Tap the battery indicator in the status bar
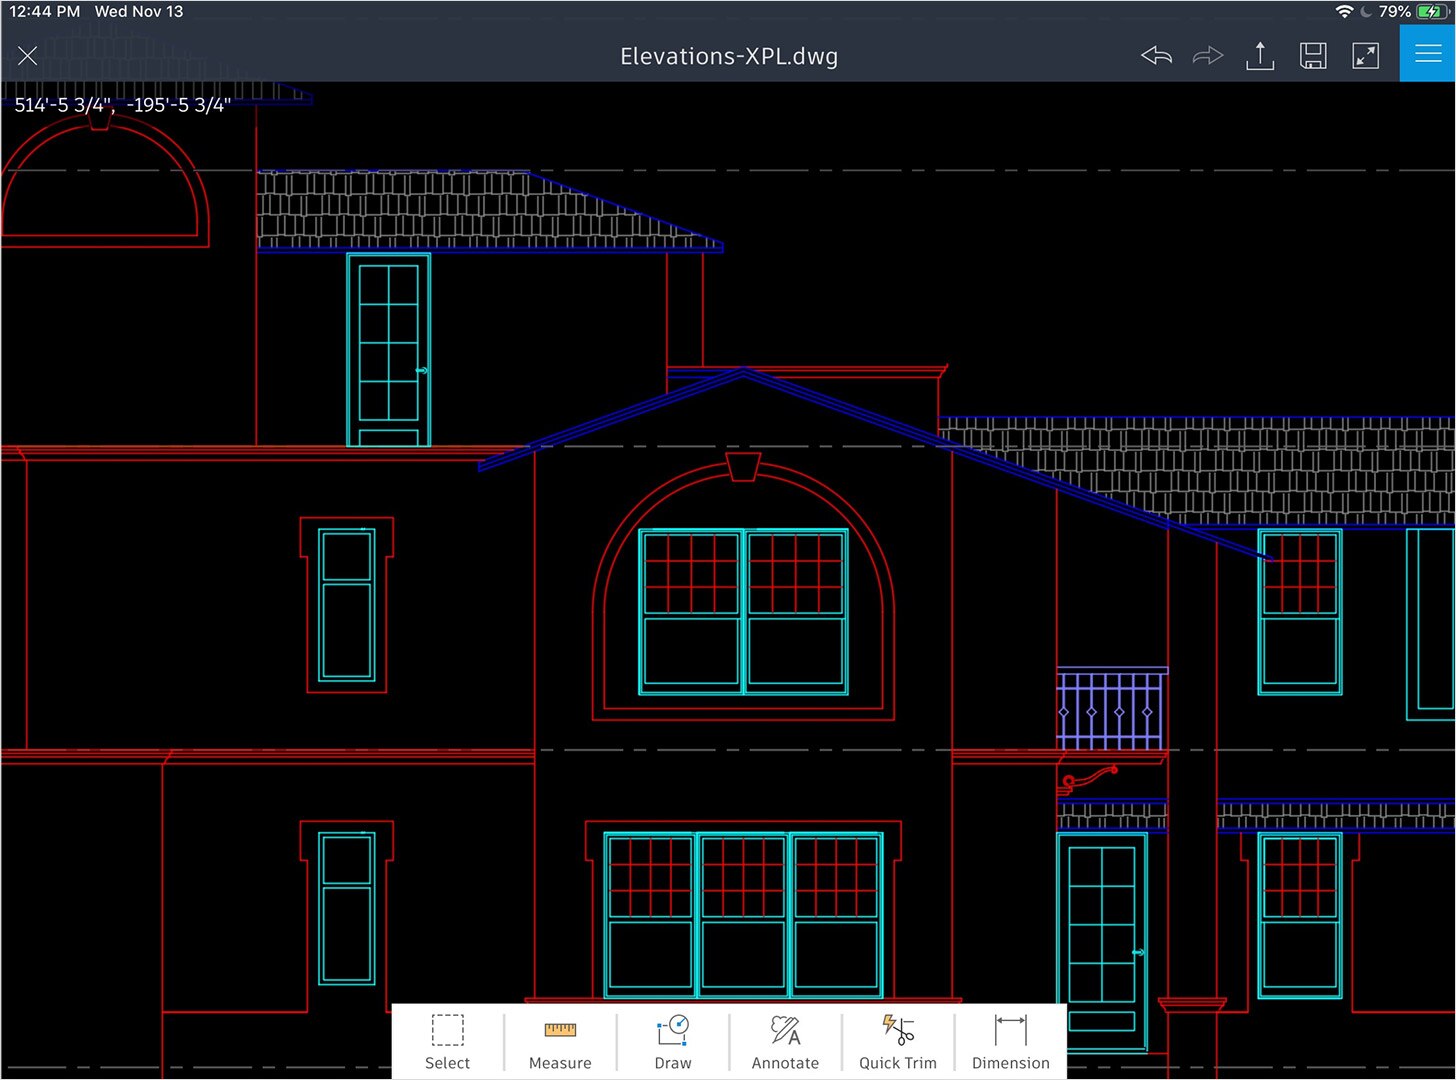The image size is (1456, 1080). [1432, 12]
